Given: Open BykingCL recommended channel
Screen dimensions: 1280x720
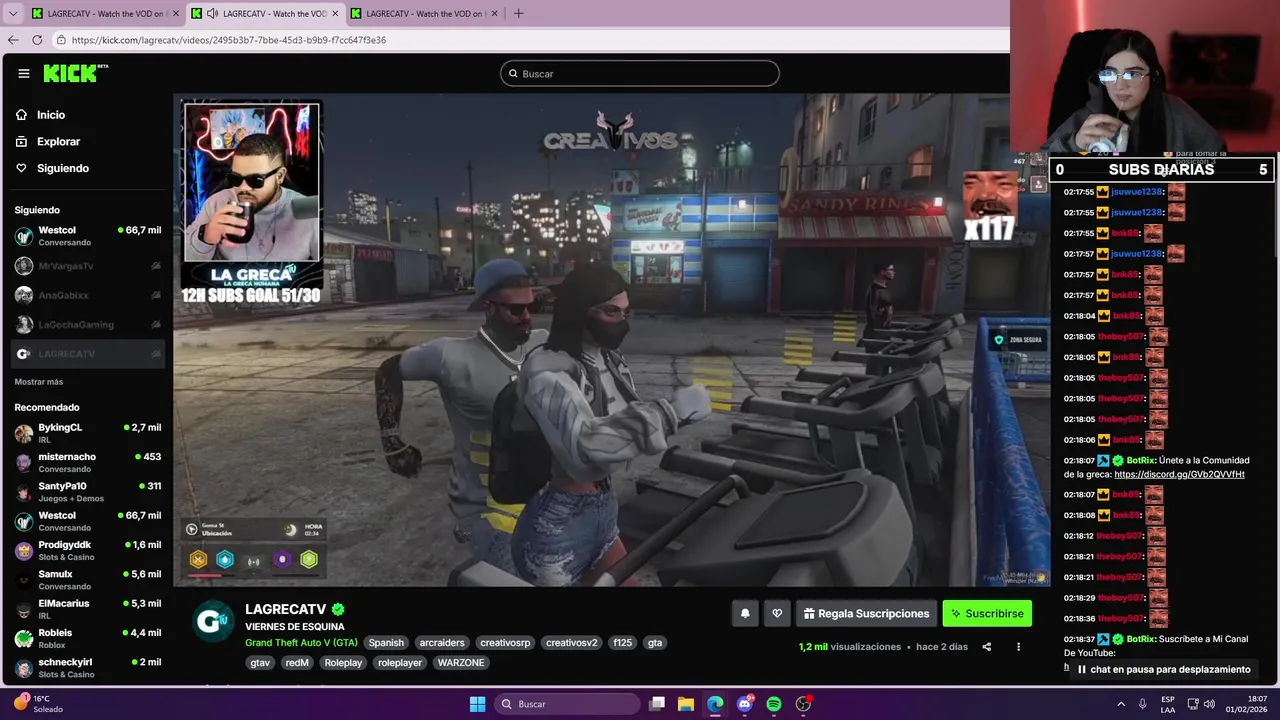Looking at the screenshot, I should pos(88,433).
